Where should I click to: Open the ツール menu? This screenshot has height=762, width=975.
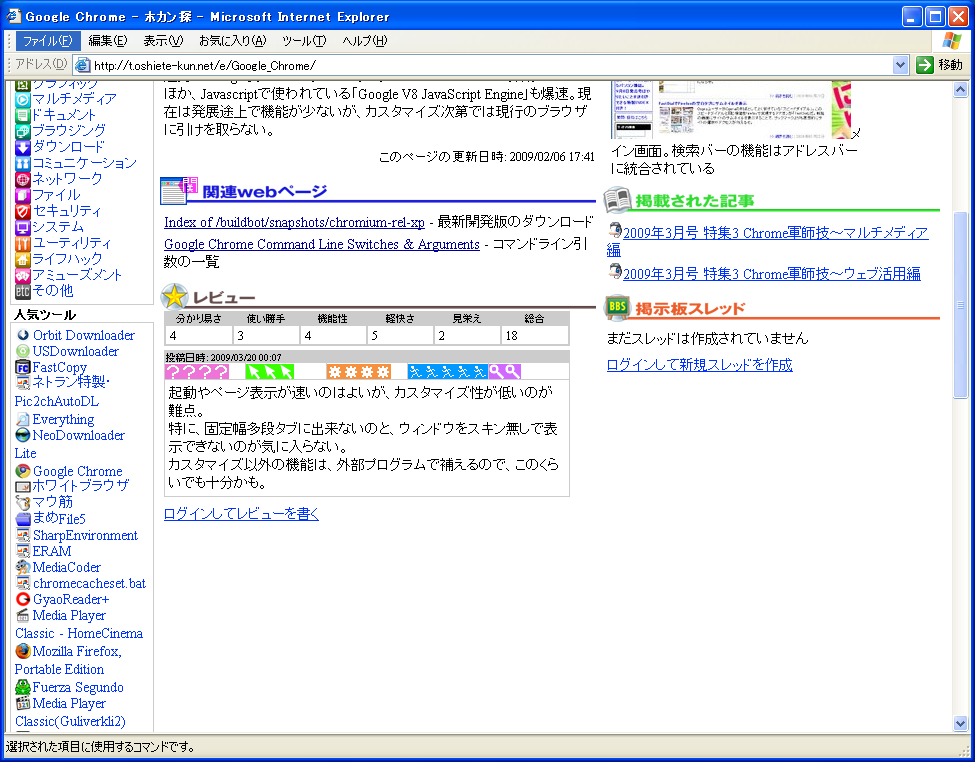tap(304, 41)
